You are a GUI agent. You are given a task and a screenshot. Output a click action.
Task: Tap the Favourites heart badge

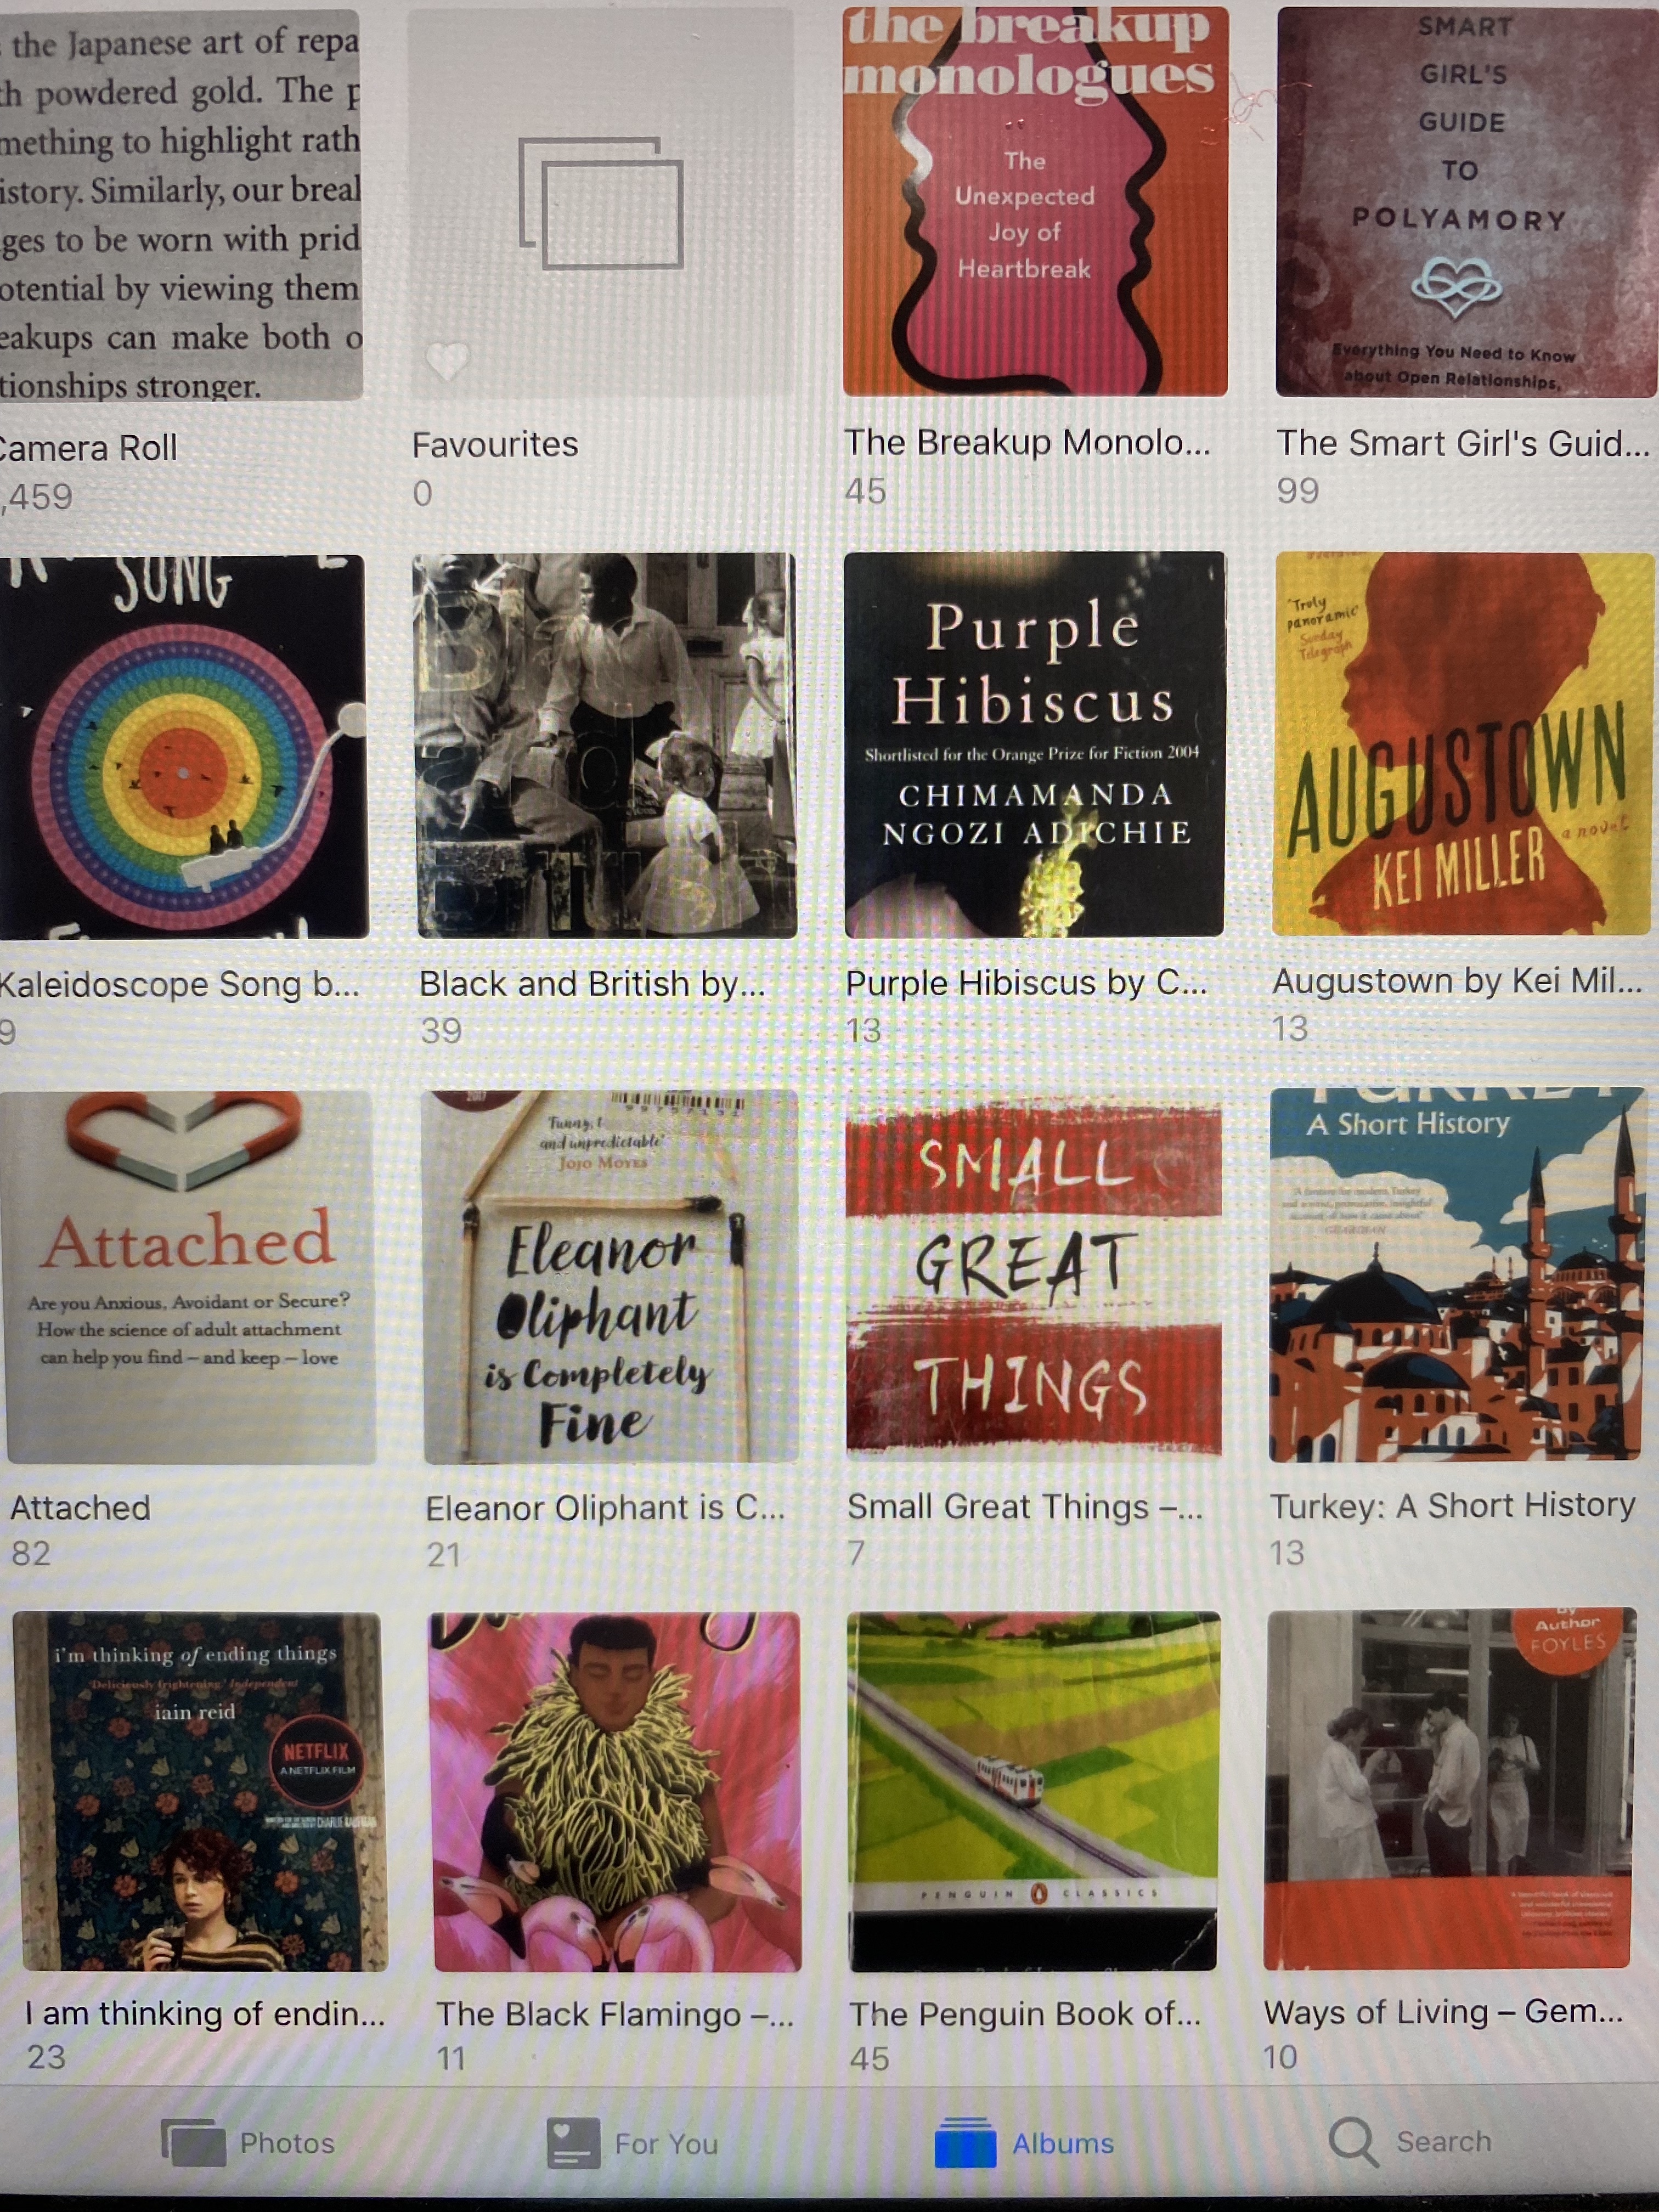(447, 361)
